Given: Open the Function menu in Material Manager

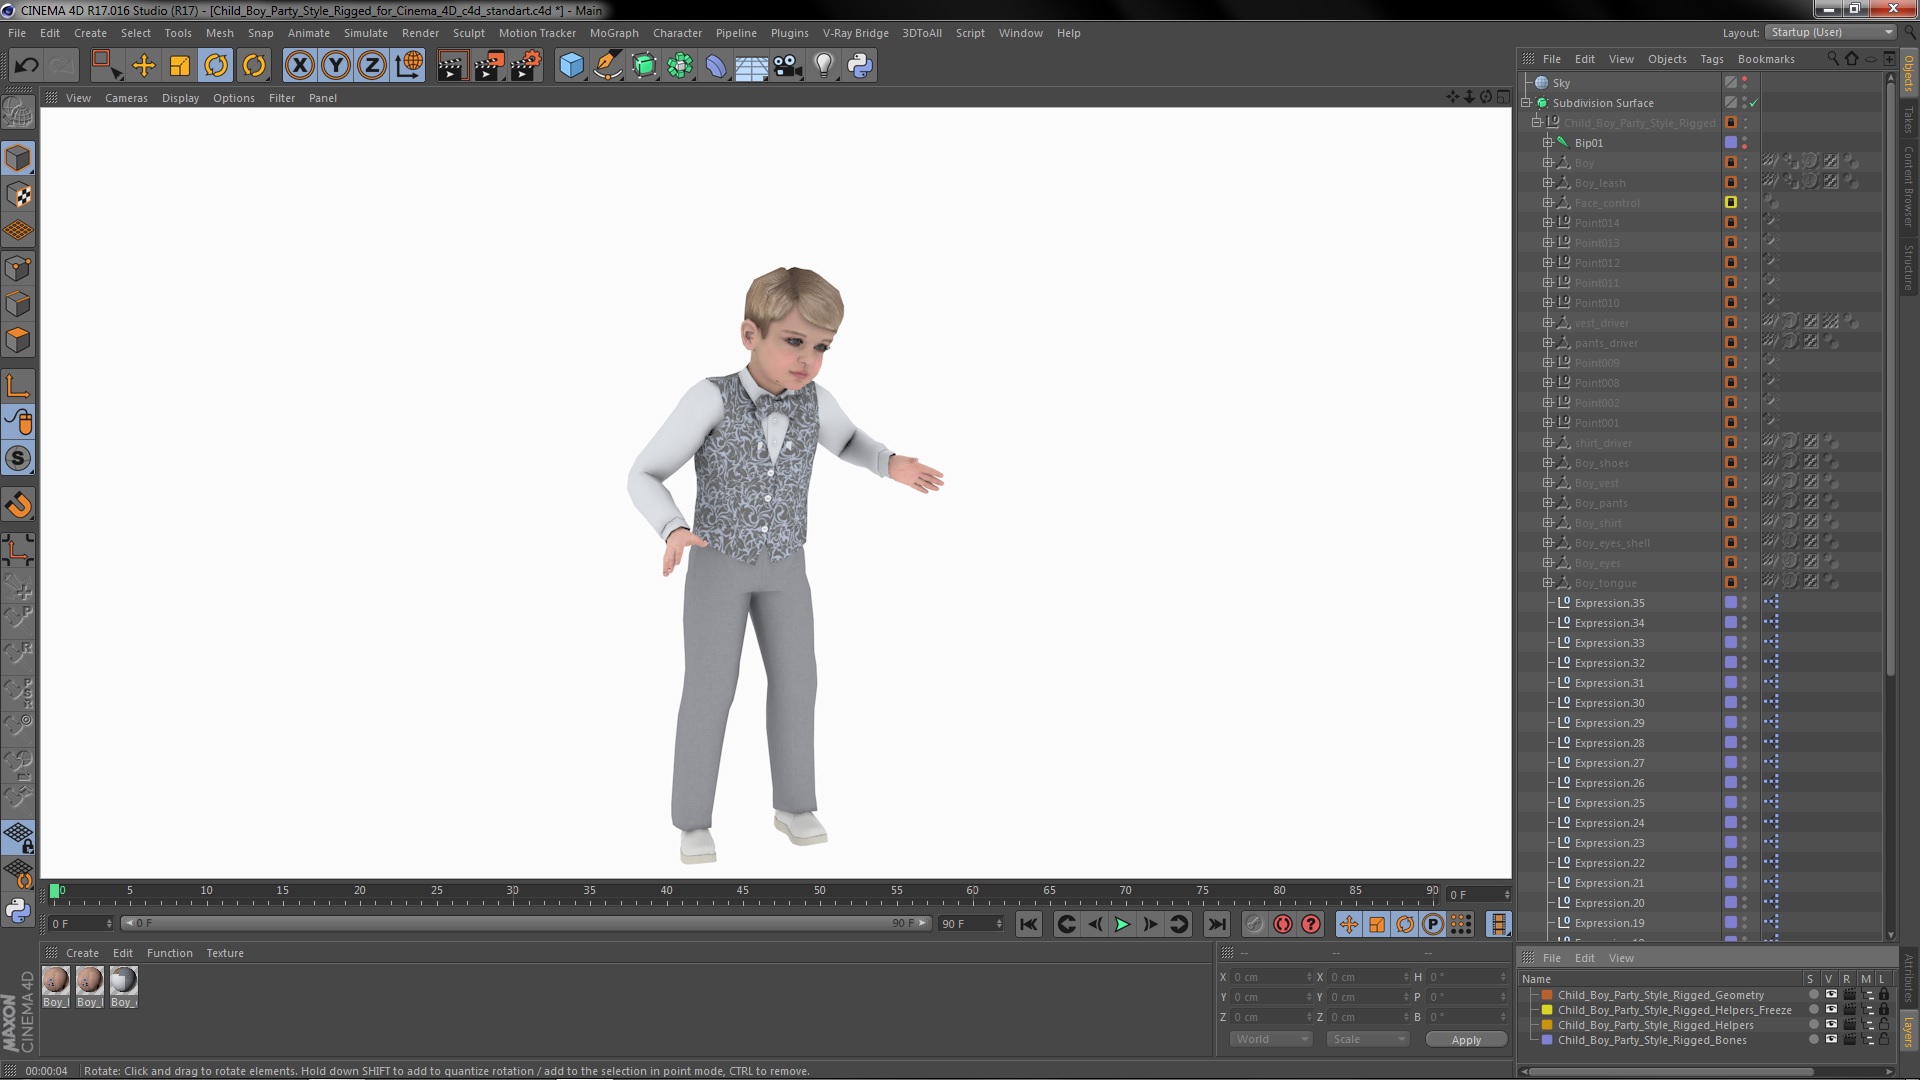Looking at the screenshot, I should pos(170,953).
